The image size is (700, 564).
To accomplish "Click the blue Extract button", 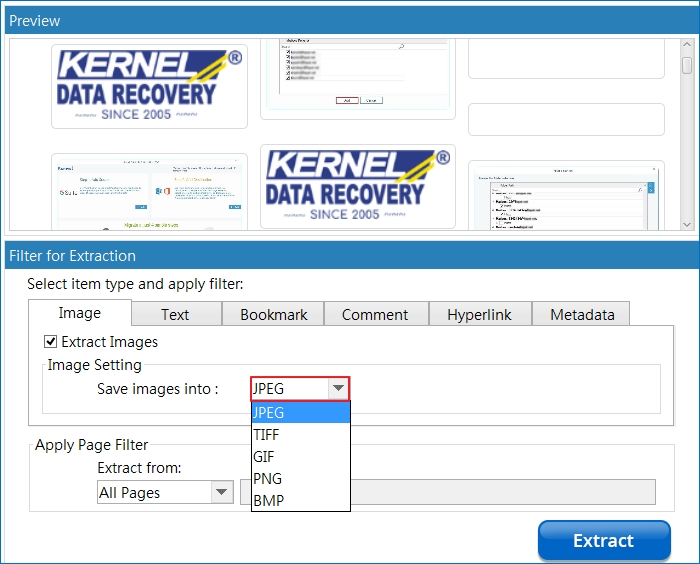I will (604, 540).
